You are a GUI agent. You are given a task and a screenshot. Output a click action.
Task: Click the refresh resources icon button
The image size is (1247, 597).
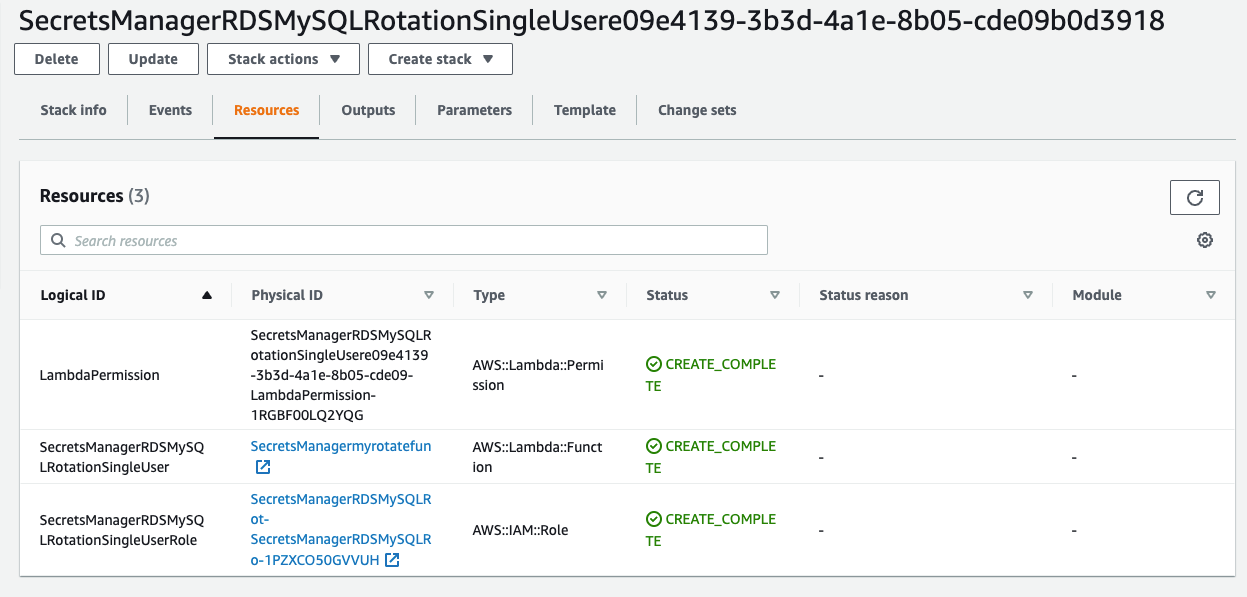[x=1194, y=197]
